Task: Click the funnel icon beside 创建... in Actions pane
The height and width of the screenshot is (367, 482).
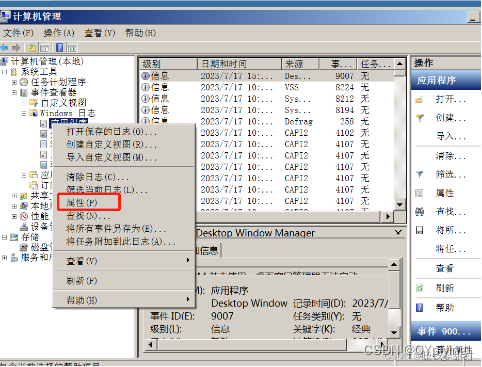Action: click(420, 118)
